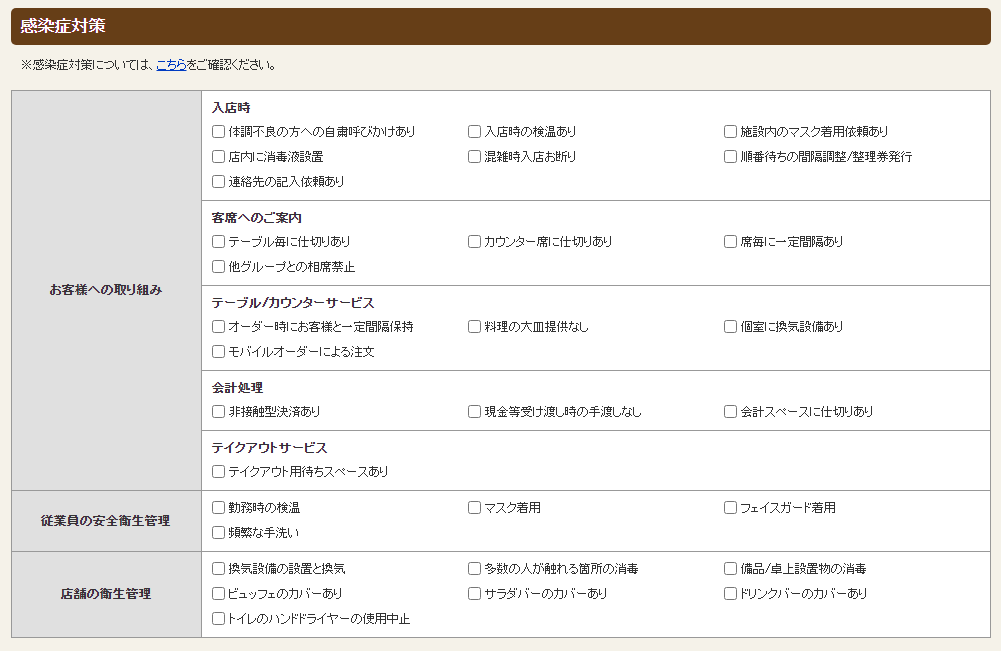Tick the 入店時の検温あり checkbox
The width and height of the screenshot is (1001, 651).
(474, 131)
